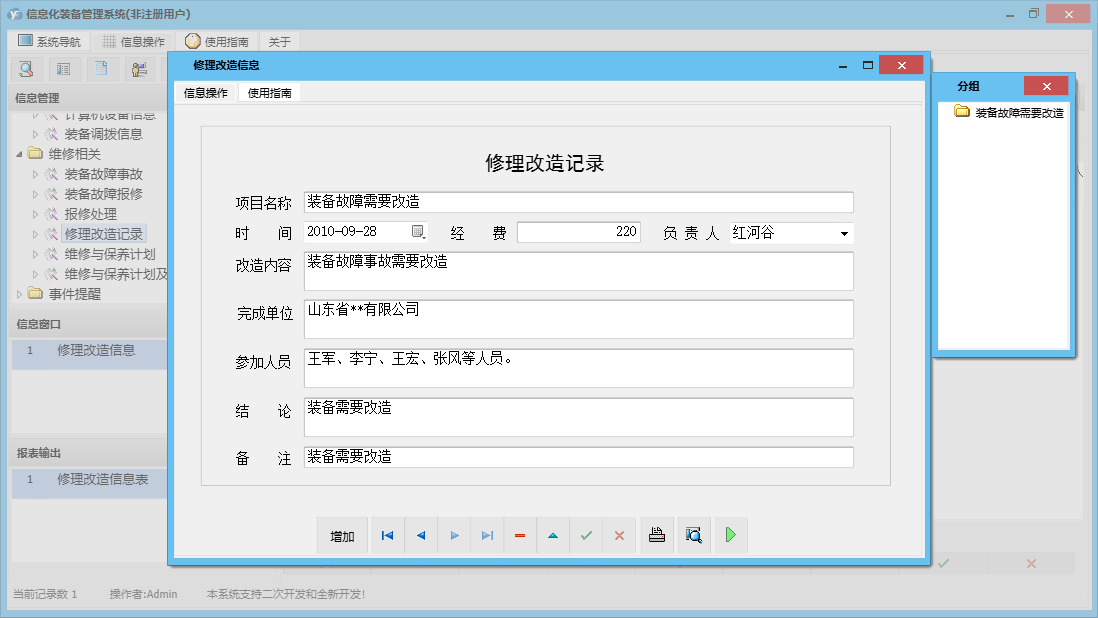Open 使用指南 tab in the 修理改造信息 window
This screenshot has height=618, width=1098.
(269, 93)
